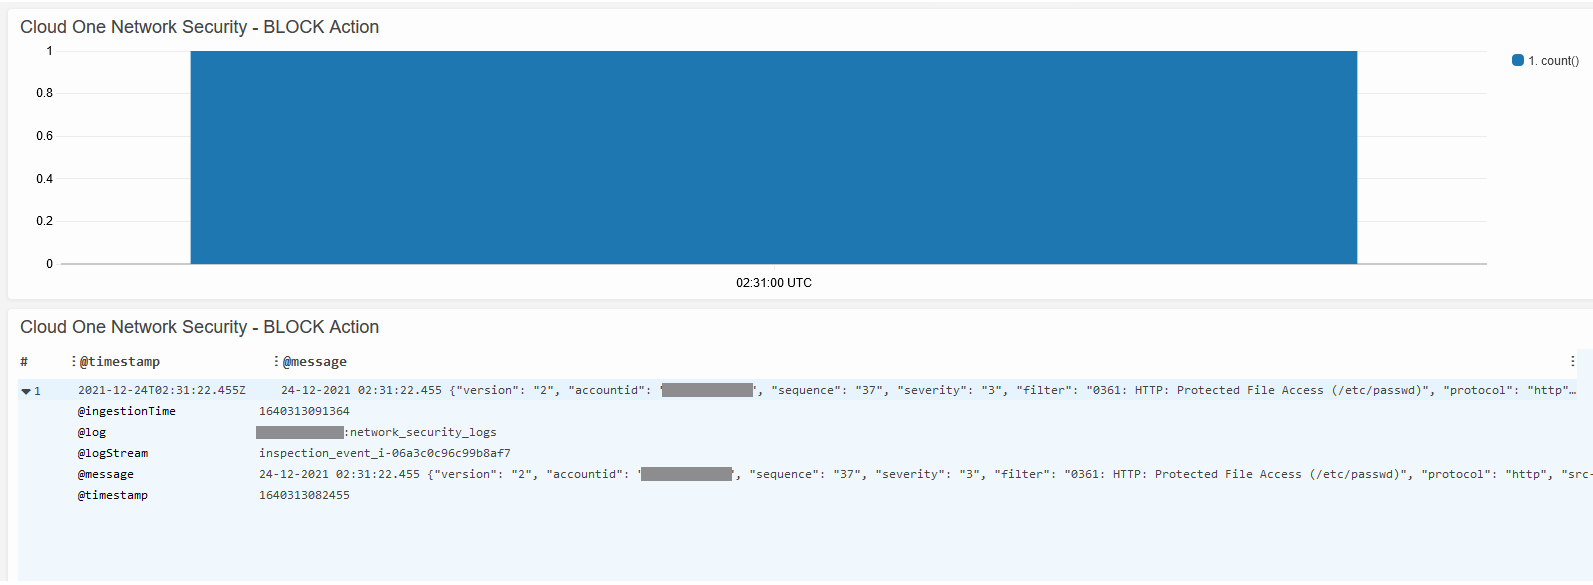Collapse log row 1 with the triangle
Viewport: 1593px width, 585px height.
[26, 391]
